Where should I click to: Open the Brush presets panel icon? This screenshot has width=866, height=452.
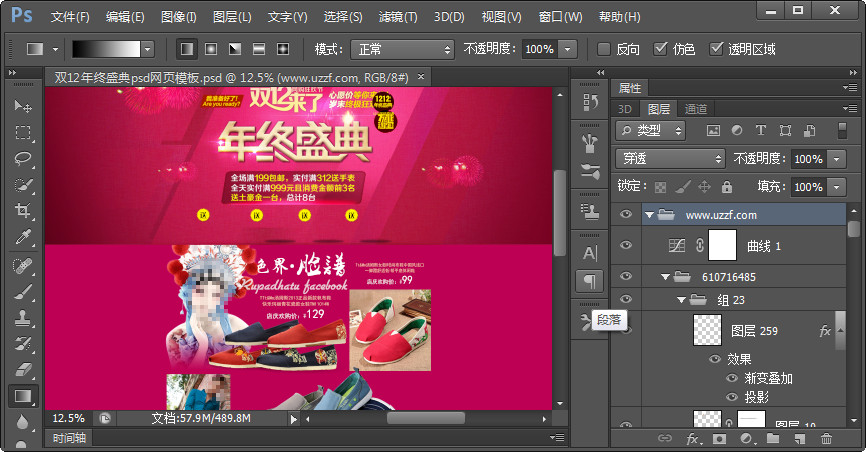coord(590,171)
